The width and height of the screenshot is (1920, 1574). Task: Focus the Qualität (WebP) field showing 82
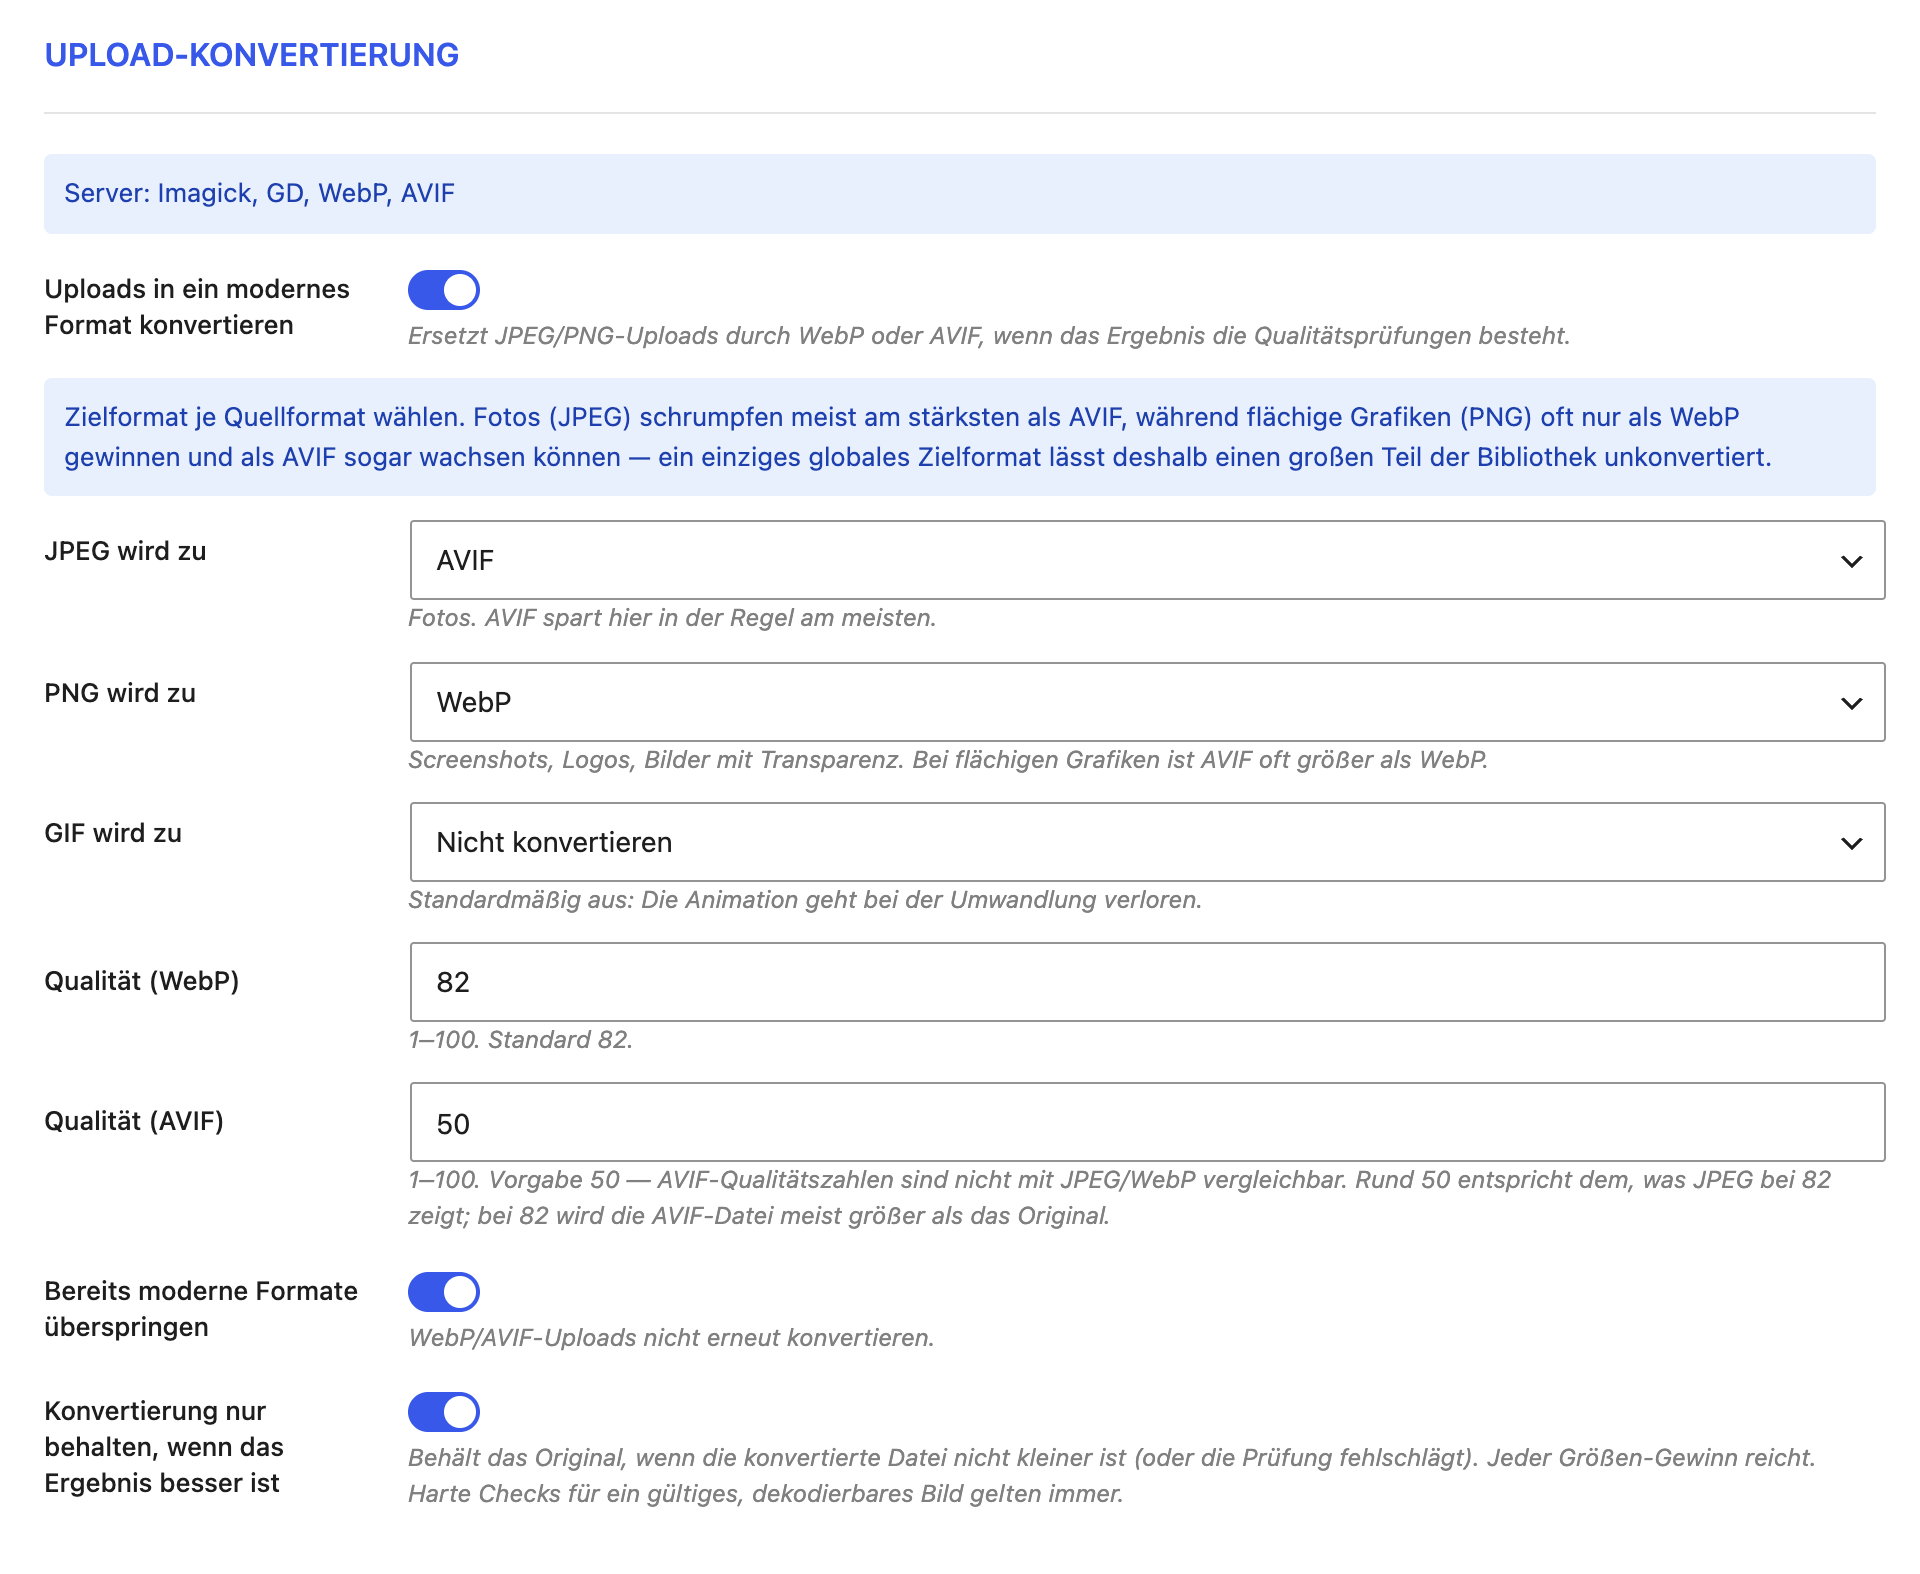(x=1147, y=982)
